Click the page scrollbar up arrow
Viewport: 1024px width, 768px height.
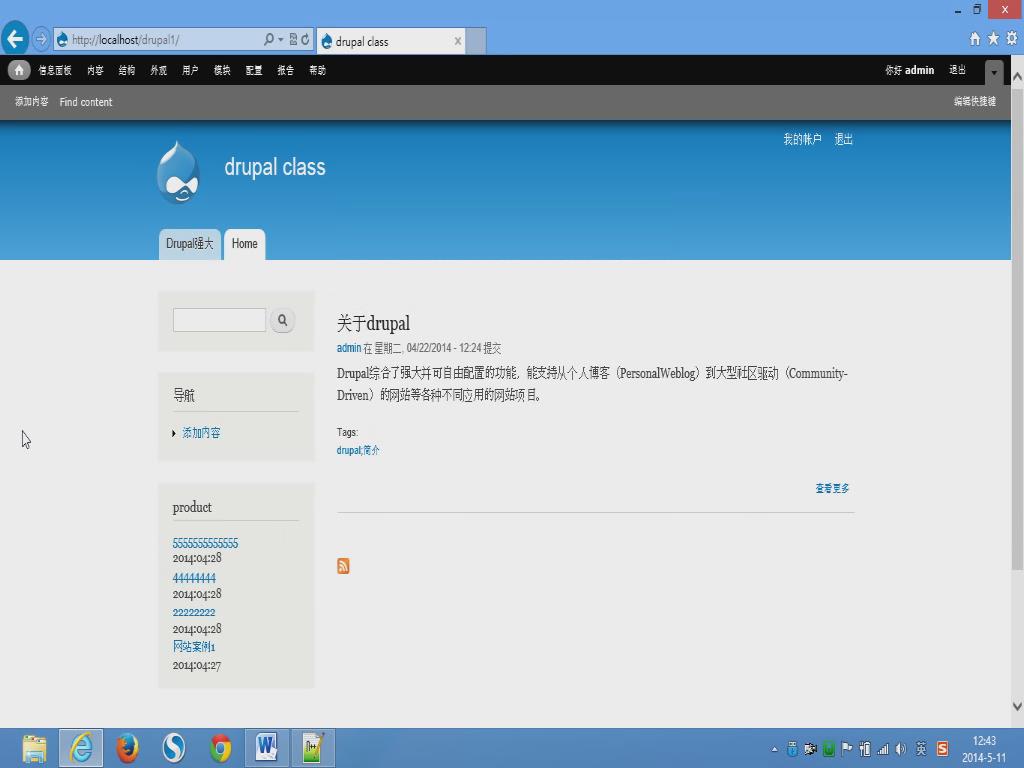click(x=1017, y=76)
